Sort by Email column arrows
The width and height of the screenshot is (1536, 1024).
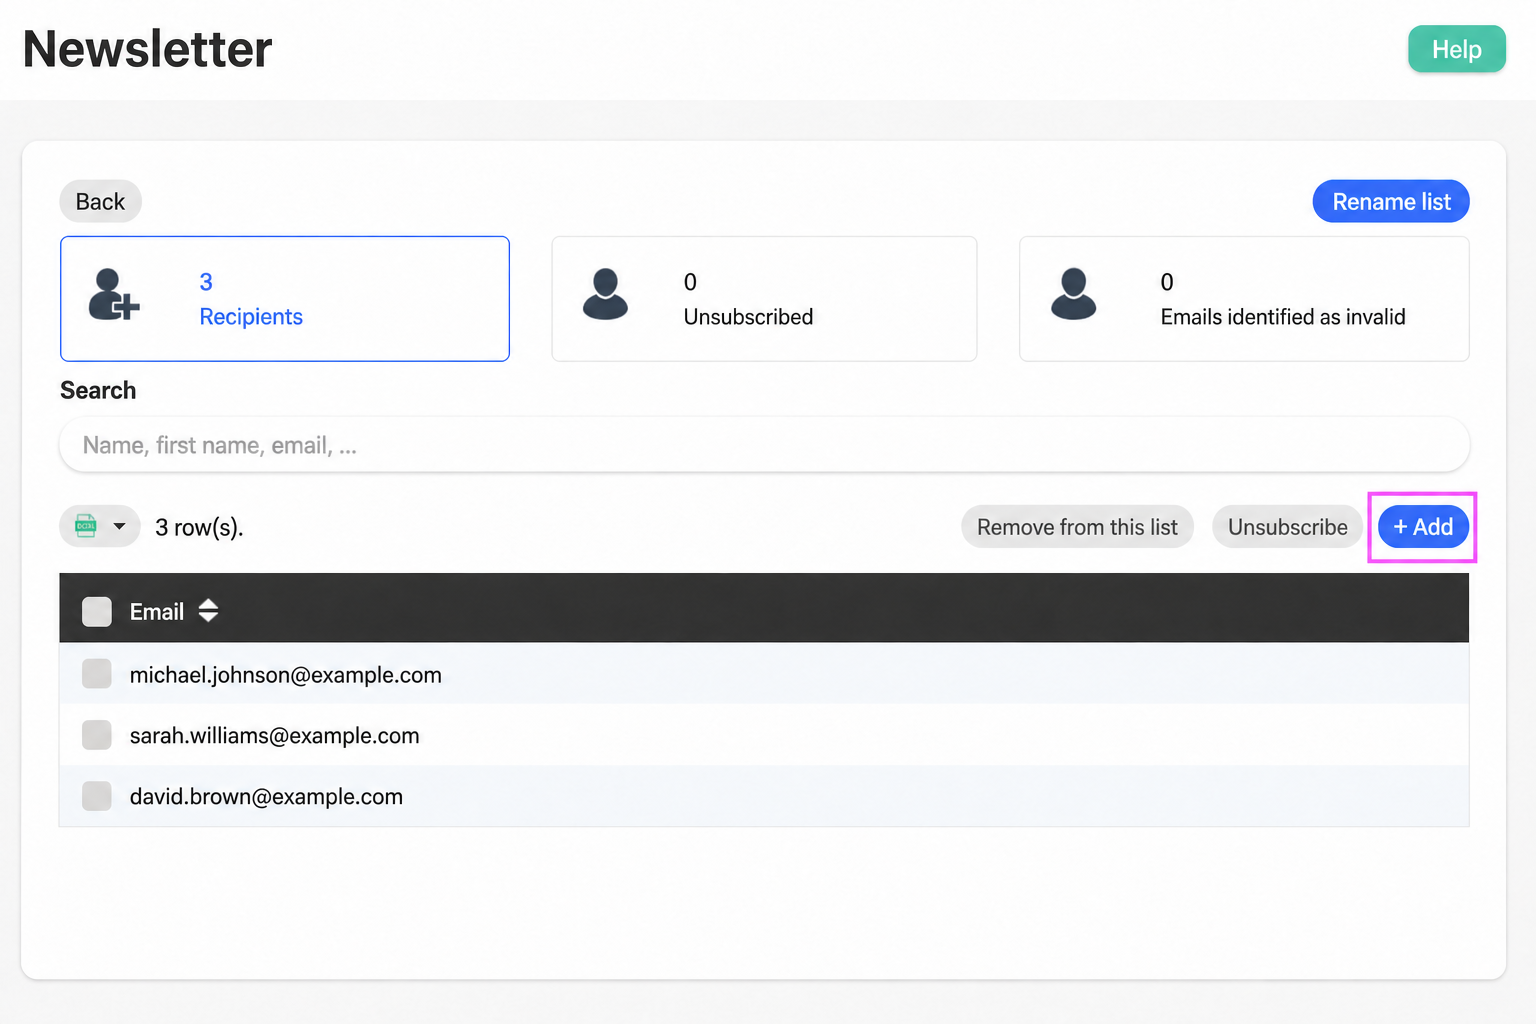tap(208, 611)
